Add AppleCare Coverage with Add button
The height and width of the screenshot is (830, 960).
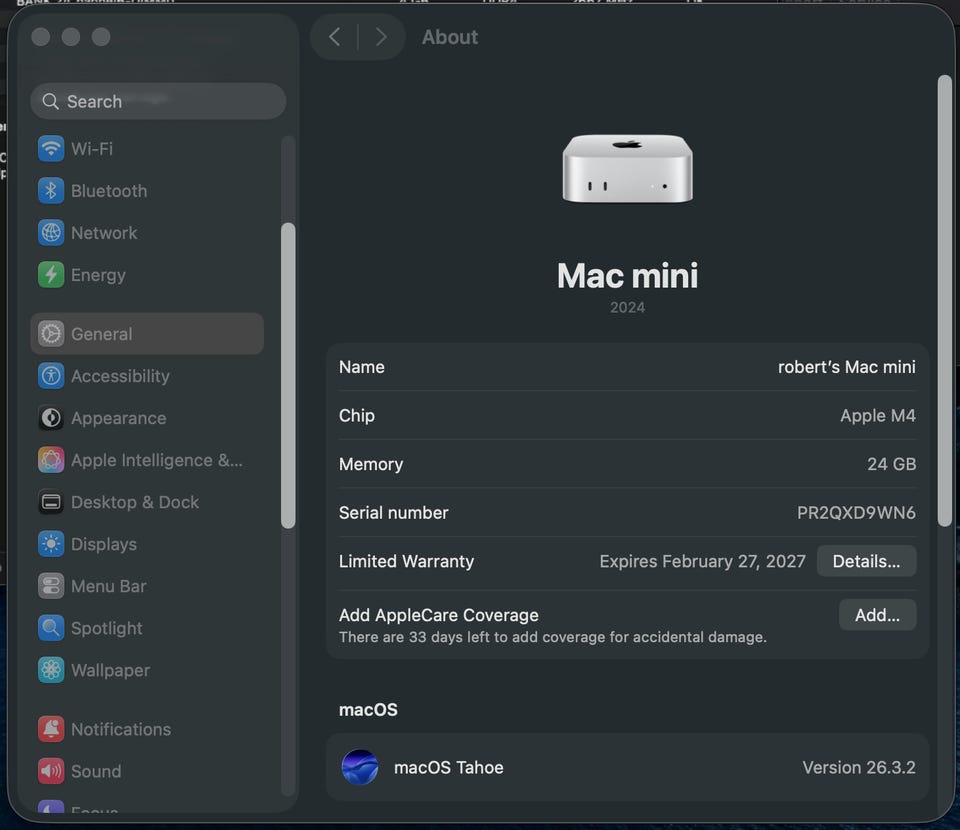877,615
